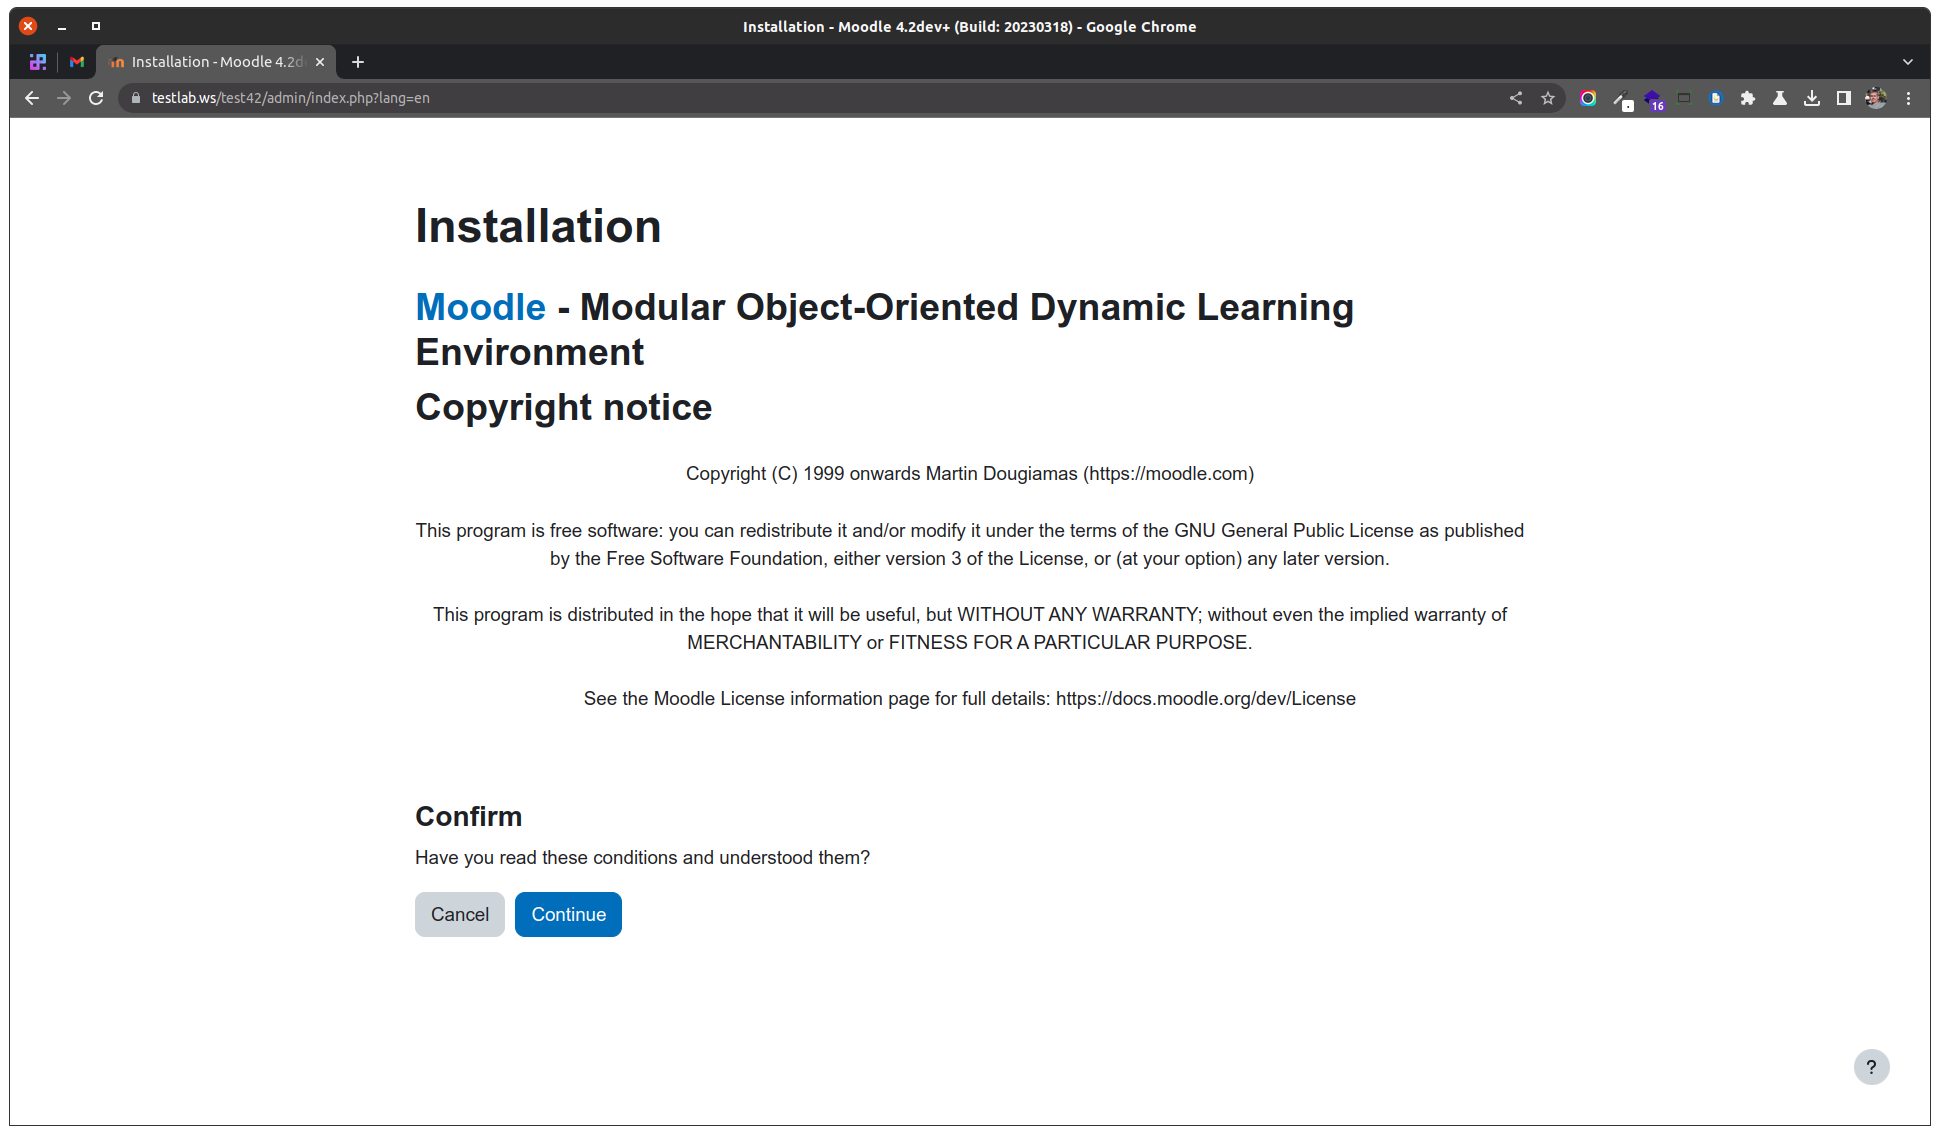Screen dimensions: 1940x1135
Task: Expand the tab search dropdown arrow
Action: (x=1908, y=62)
